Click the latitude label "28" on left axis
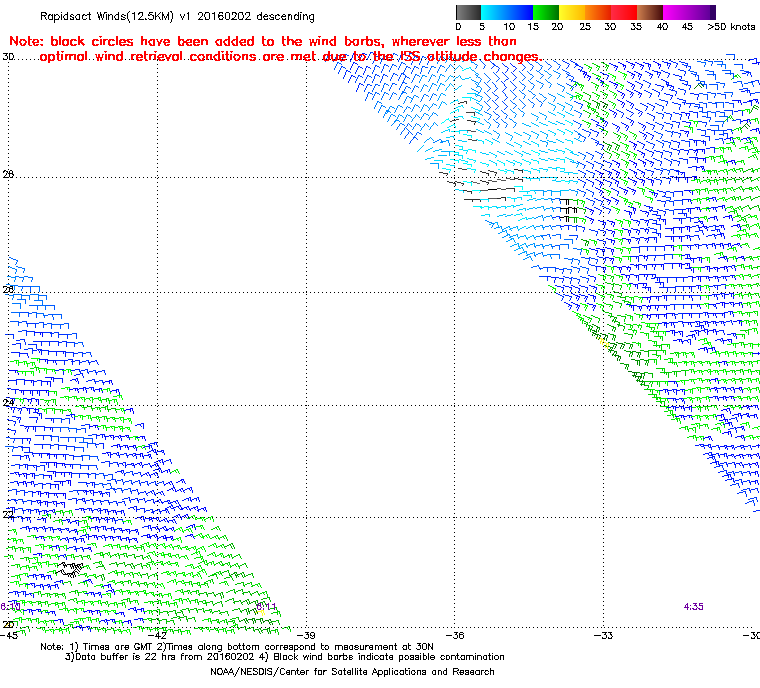This screenshot has height=688, width=760. pos(8,174)
